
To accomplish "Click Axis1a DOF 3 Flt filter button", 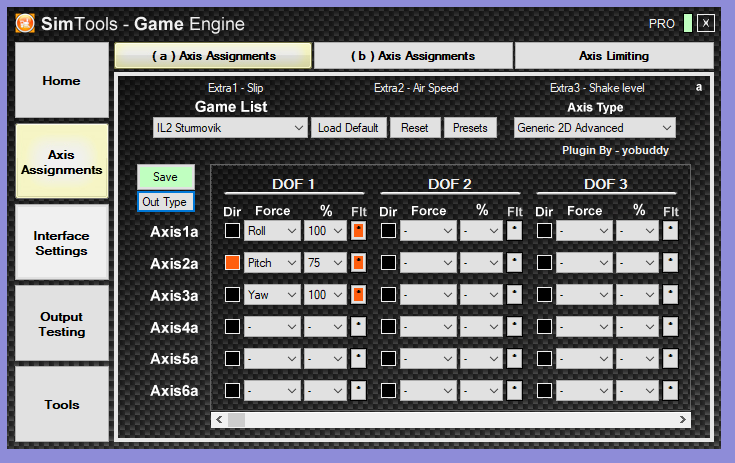I will [x=670, y=231].
